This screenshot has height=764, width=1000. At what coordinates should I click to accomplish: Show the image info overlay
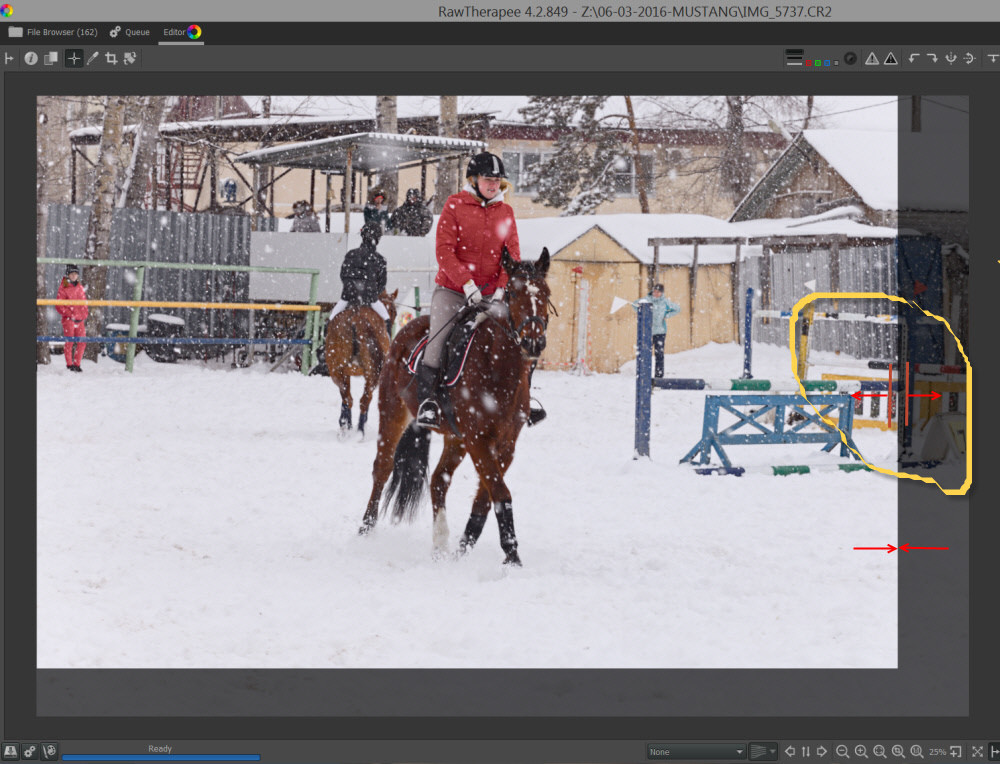31,59
